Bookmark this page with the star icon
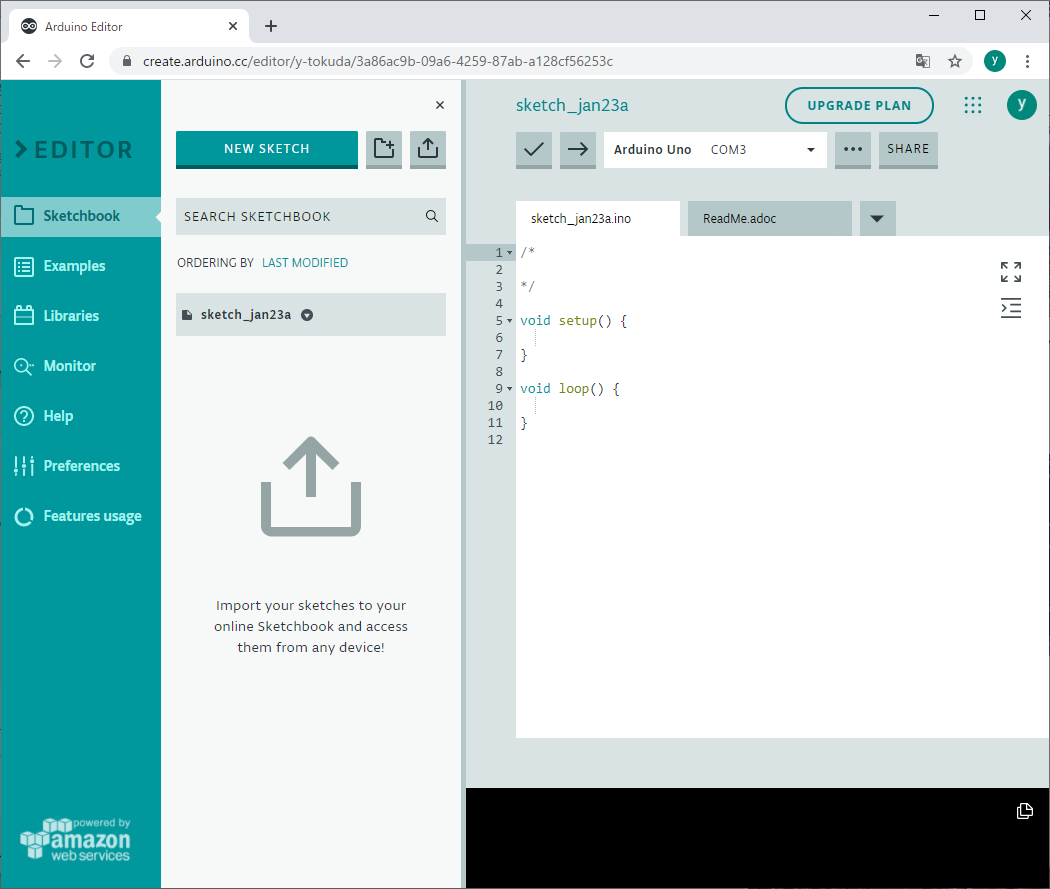This screenshot has height=889, width=1050. tap(955, 61)
